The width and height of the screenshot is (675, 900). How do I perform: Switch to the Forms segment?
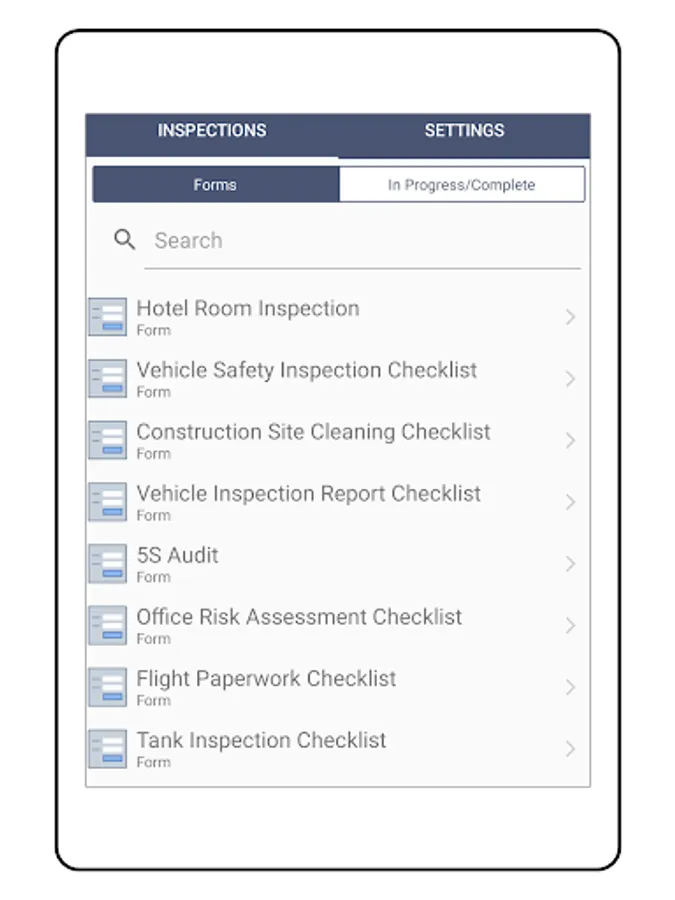point(216,184)
